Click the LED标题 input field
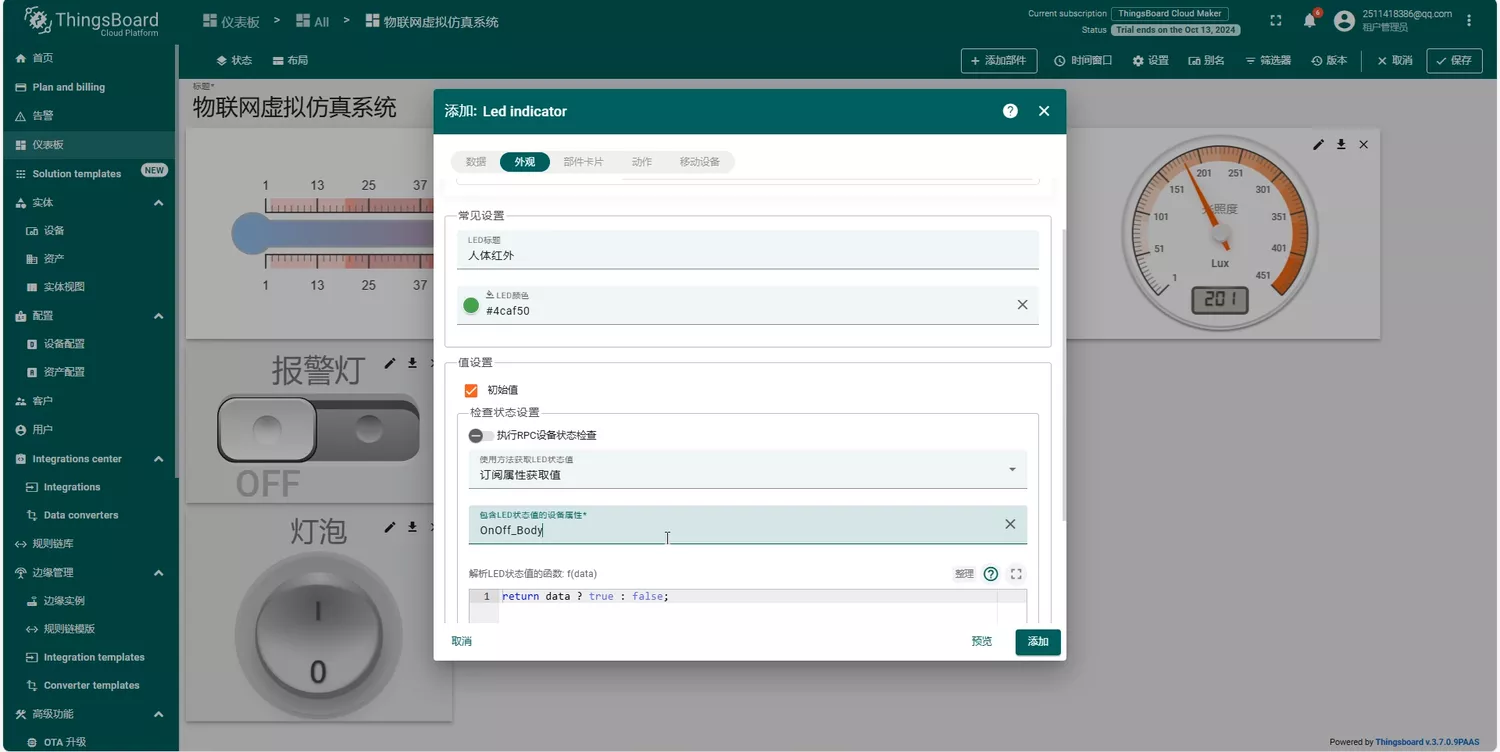Image resolution: width=1500 pixels, height=752 pixels. pos(747,256)
